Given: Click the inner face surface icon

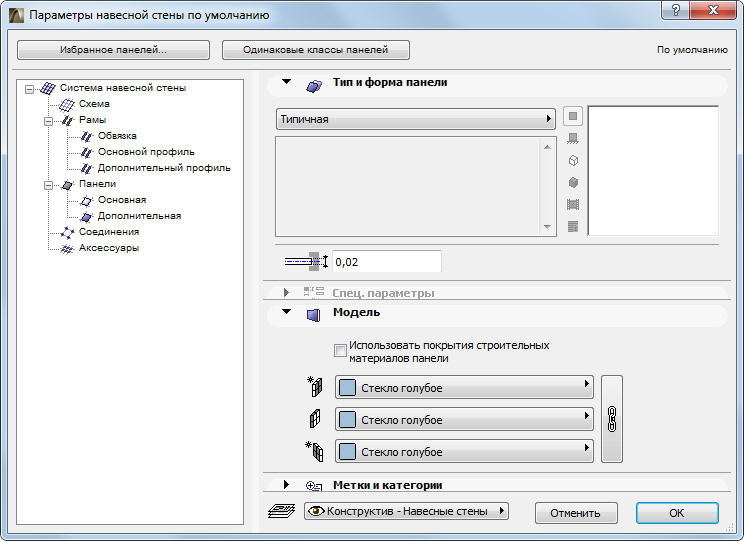Looking at the screenshot, I should point(315,451).
